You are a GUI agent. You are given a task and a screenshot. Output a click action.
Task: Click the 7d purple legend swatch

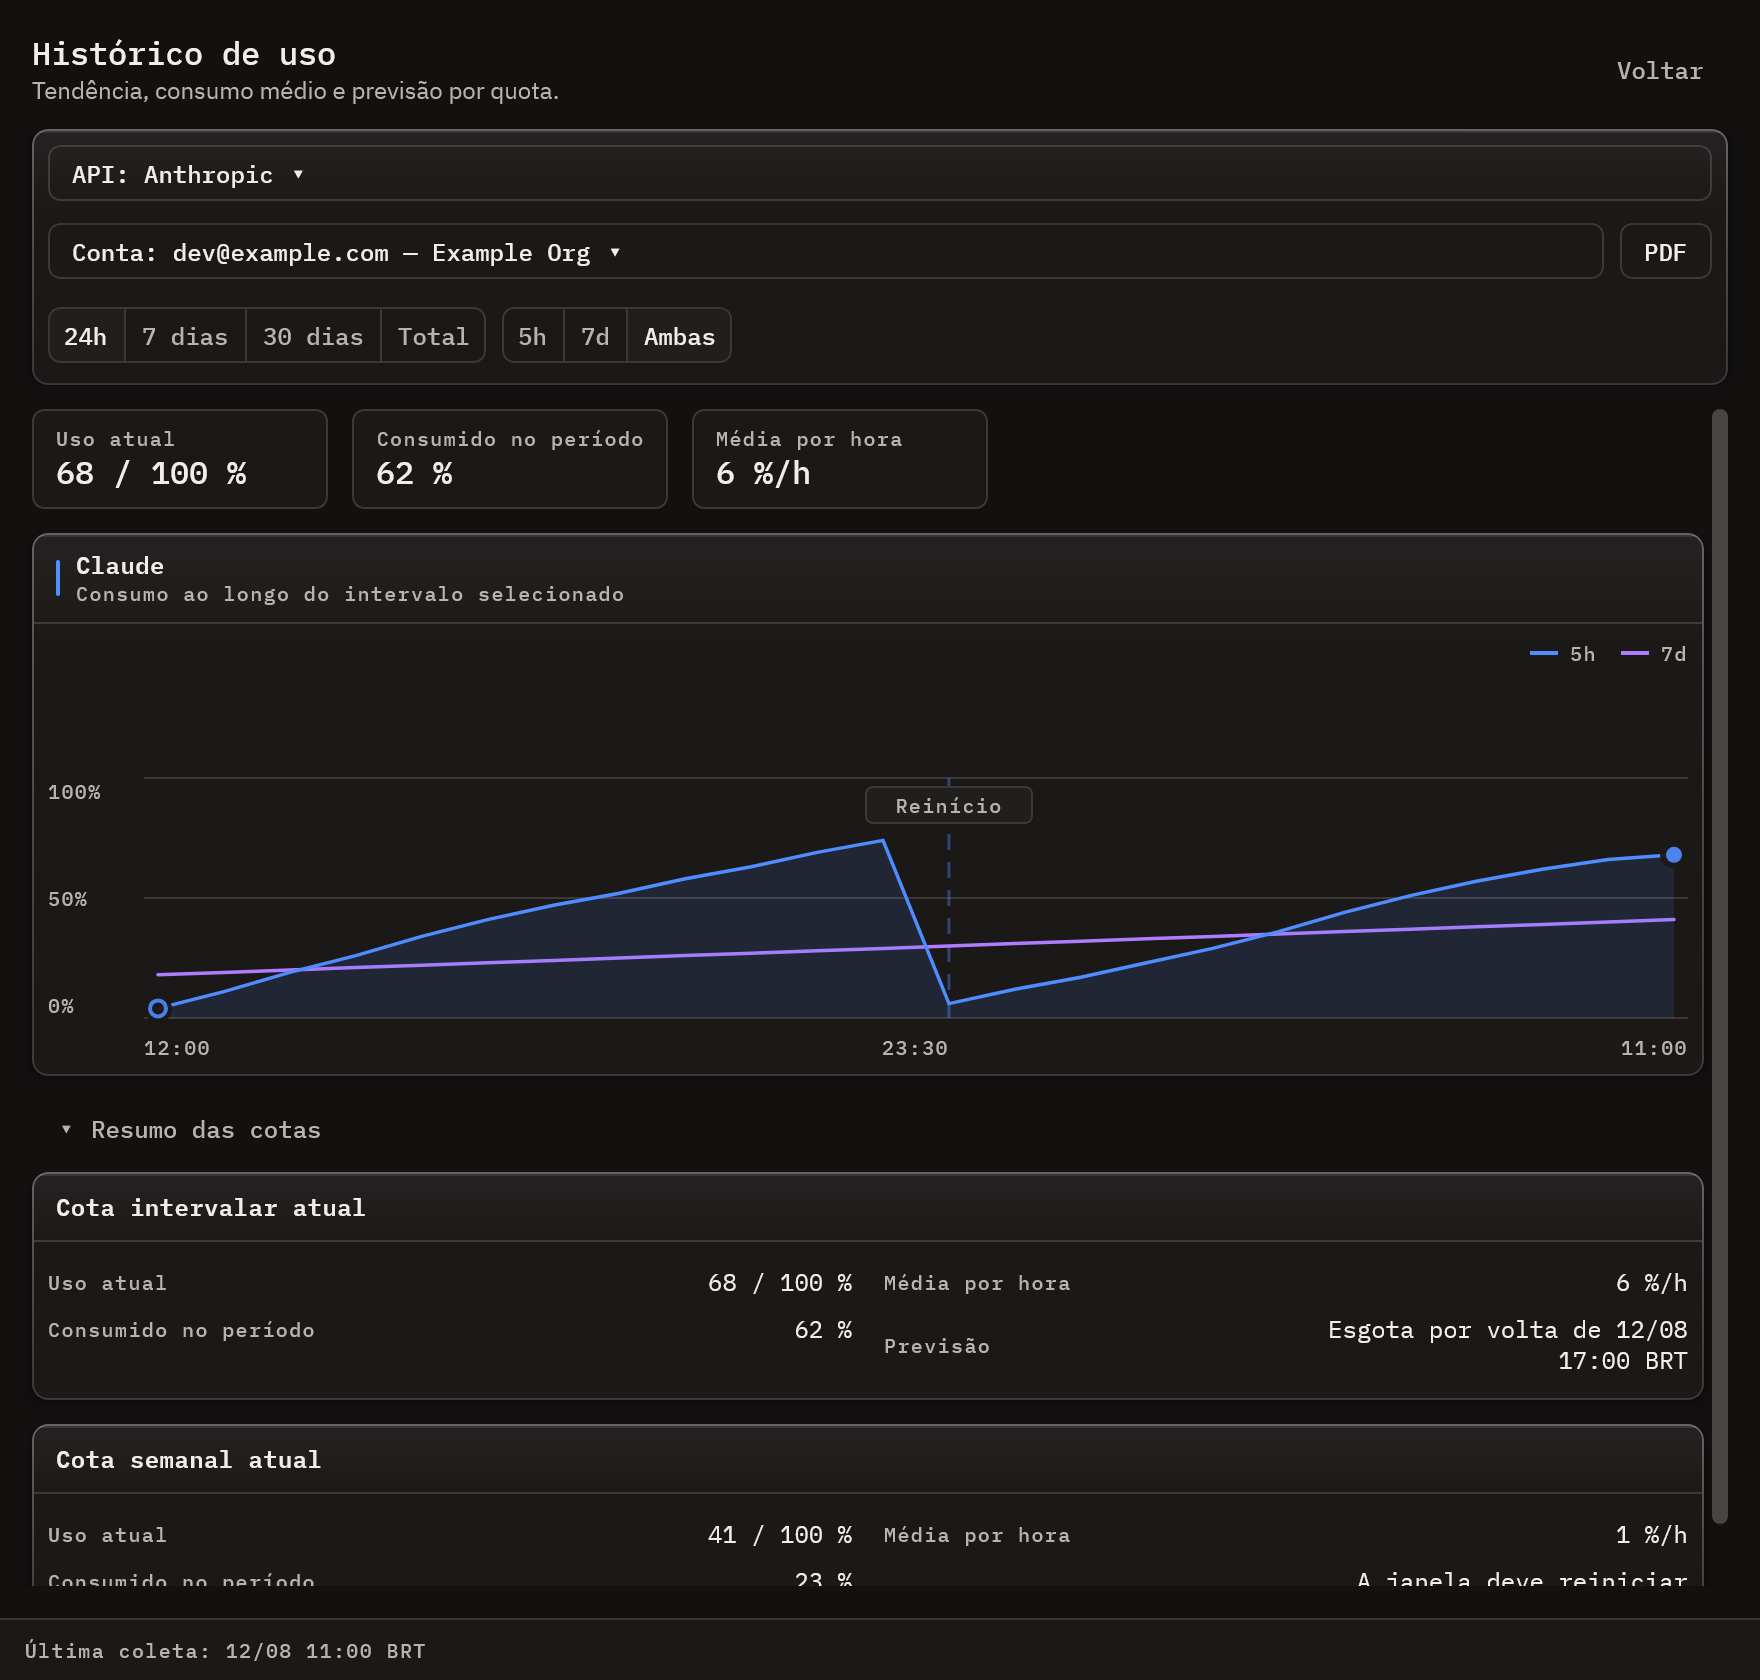coord(1635,653)
